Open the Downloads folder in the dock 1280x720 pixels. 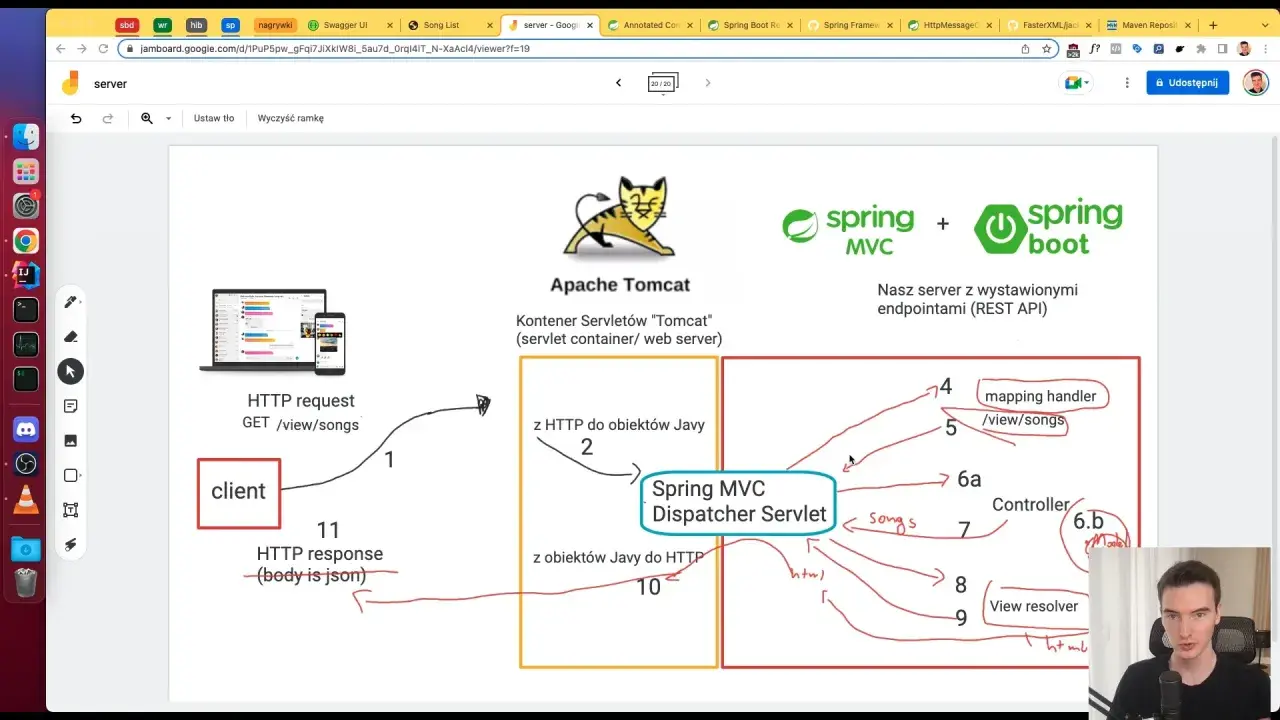click(26, 548)
